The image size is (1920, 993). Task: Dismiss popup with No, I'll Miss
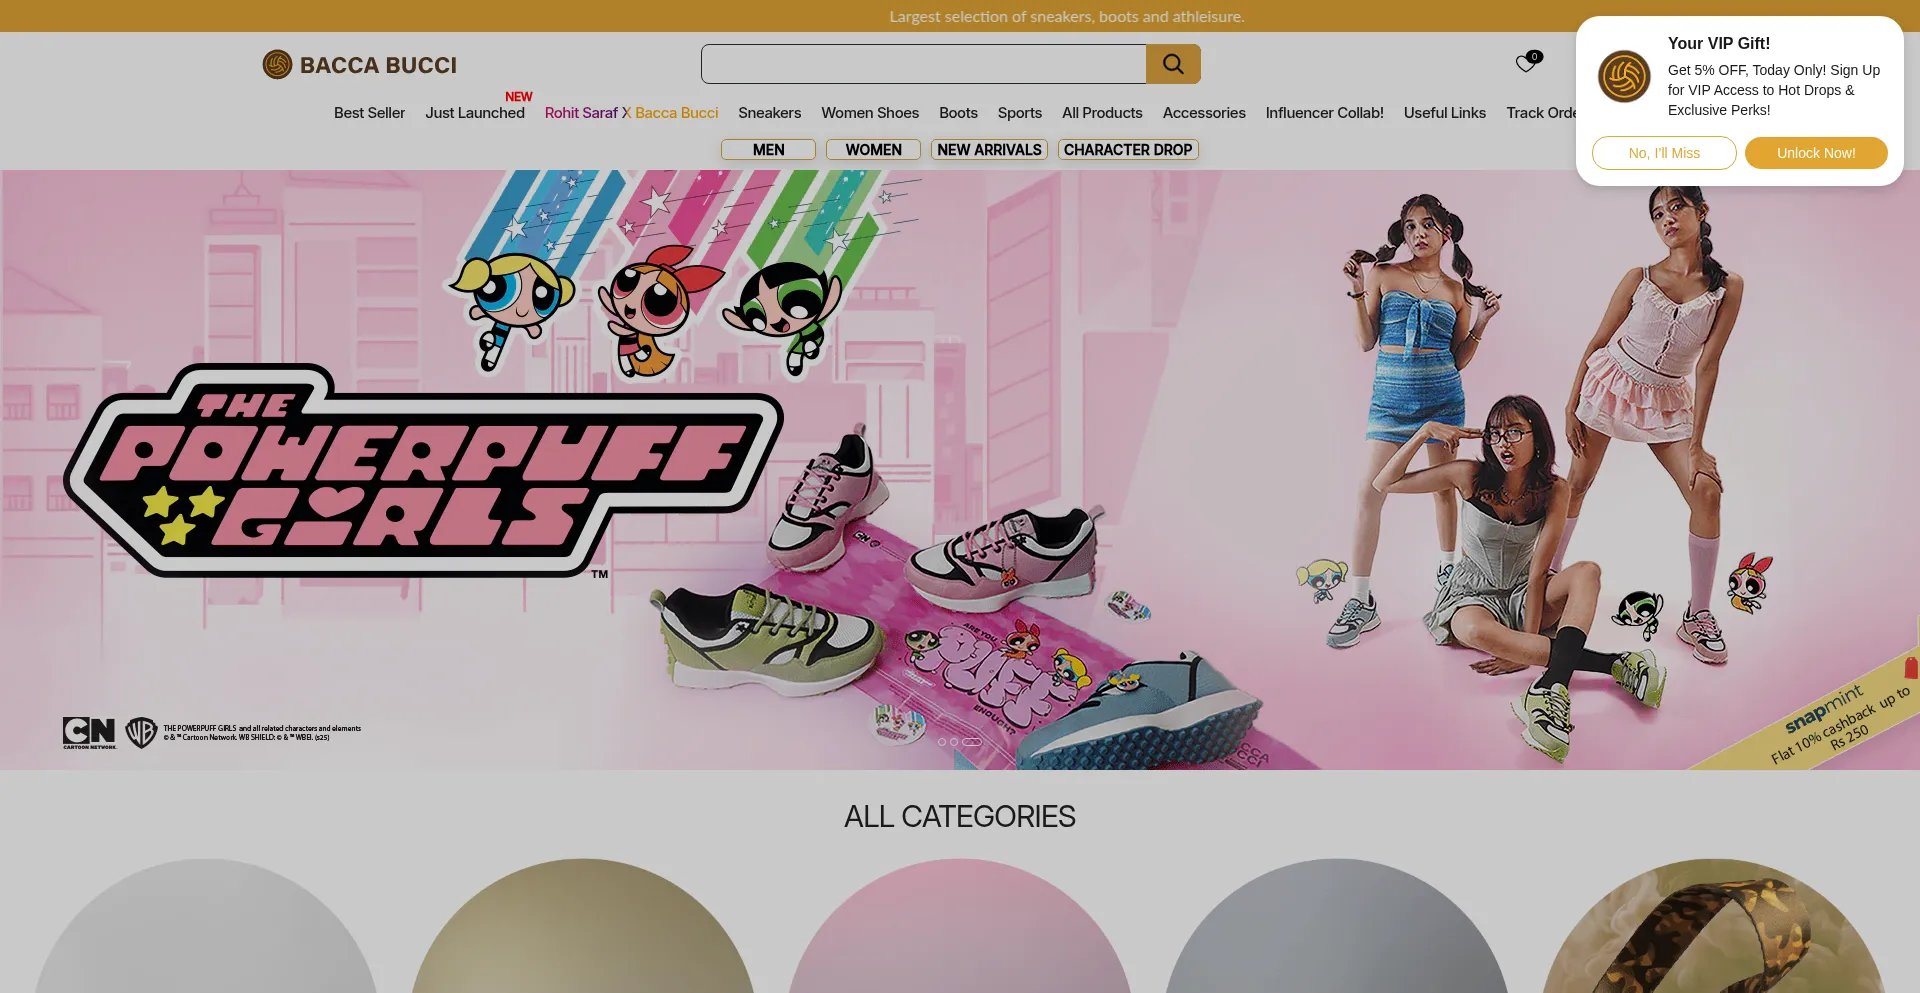click(x=1664, y=153)
